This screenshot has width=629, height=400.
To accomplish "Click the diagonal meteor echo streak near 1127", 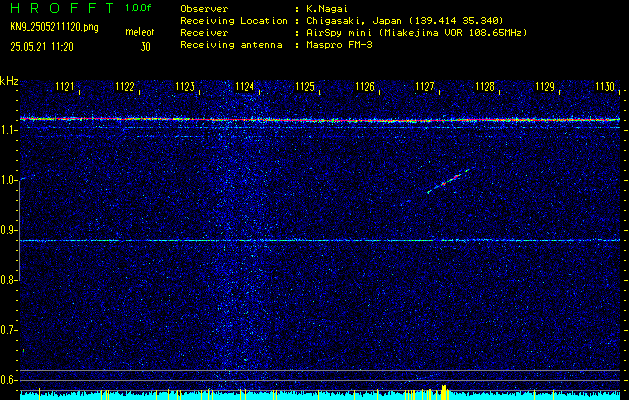I will tap(448, 181).
